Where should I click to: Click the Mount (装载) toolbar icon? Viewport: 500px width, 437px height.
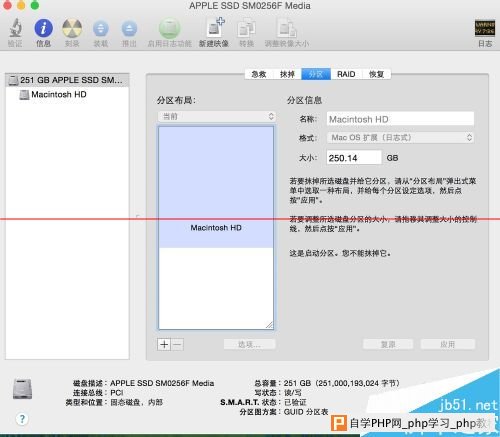[x=101, y=29]
